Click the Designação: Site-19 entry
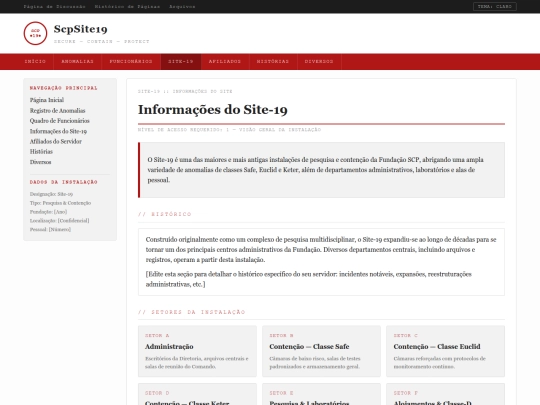The height and width of the screenshot is (405, 540). (x=51, y=194)
